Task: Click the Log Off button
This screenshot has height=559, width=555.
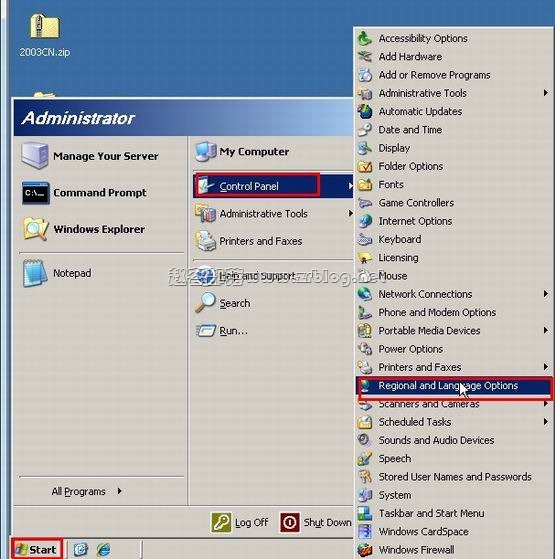Action: [239, 523]
